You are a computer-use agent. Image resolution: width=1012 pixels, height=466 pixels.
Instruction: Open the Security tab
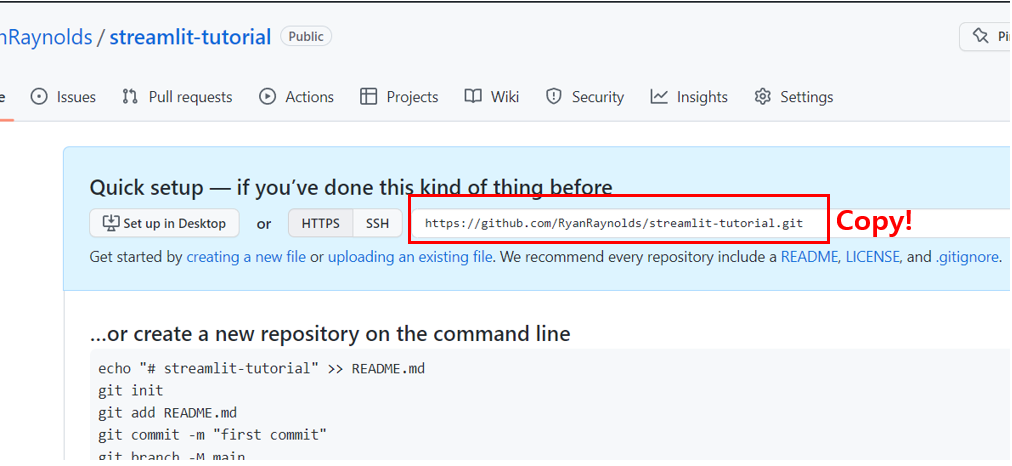(x=585, y=97)
